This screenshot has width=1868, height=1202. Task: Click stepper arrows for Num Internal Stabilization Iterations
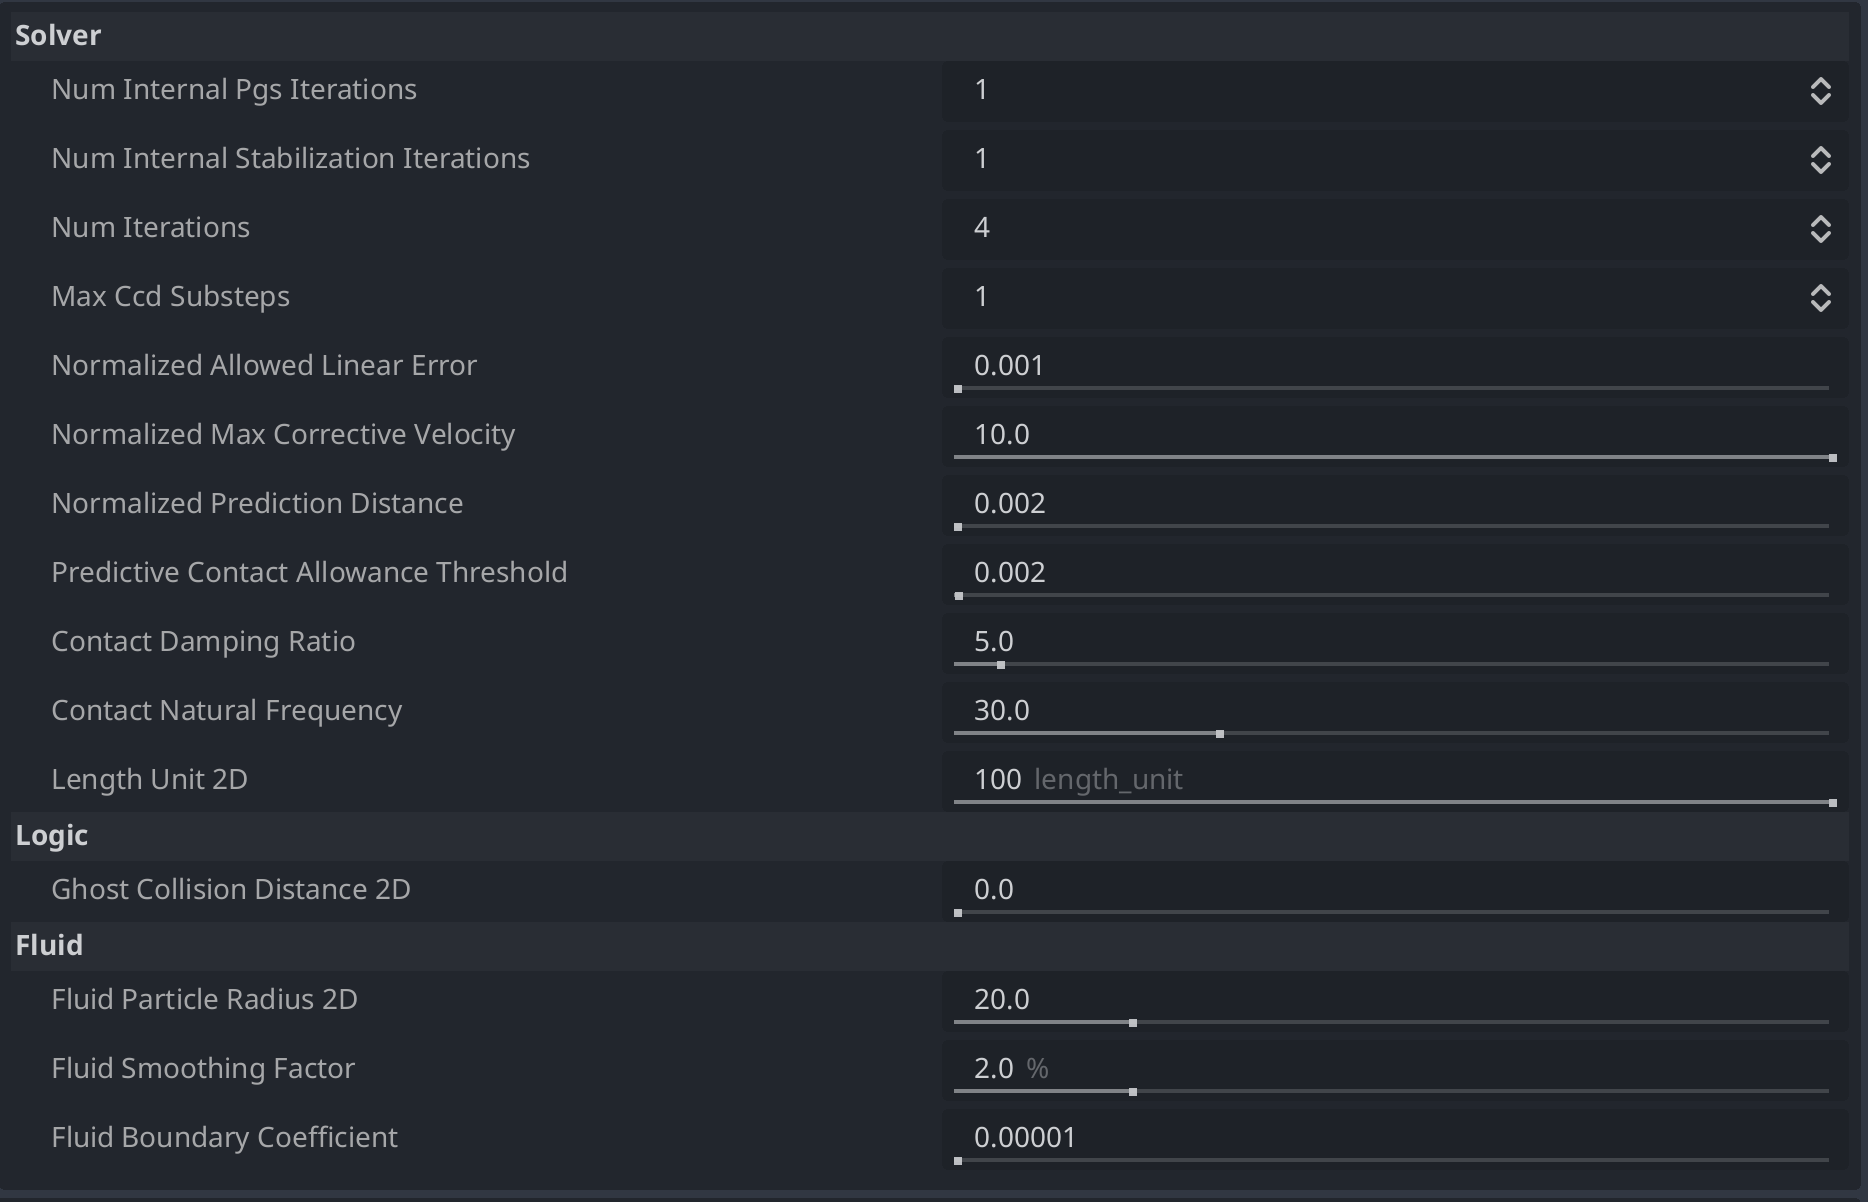pyautogui.click(x=1820, y=160)
